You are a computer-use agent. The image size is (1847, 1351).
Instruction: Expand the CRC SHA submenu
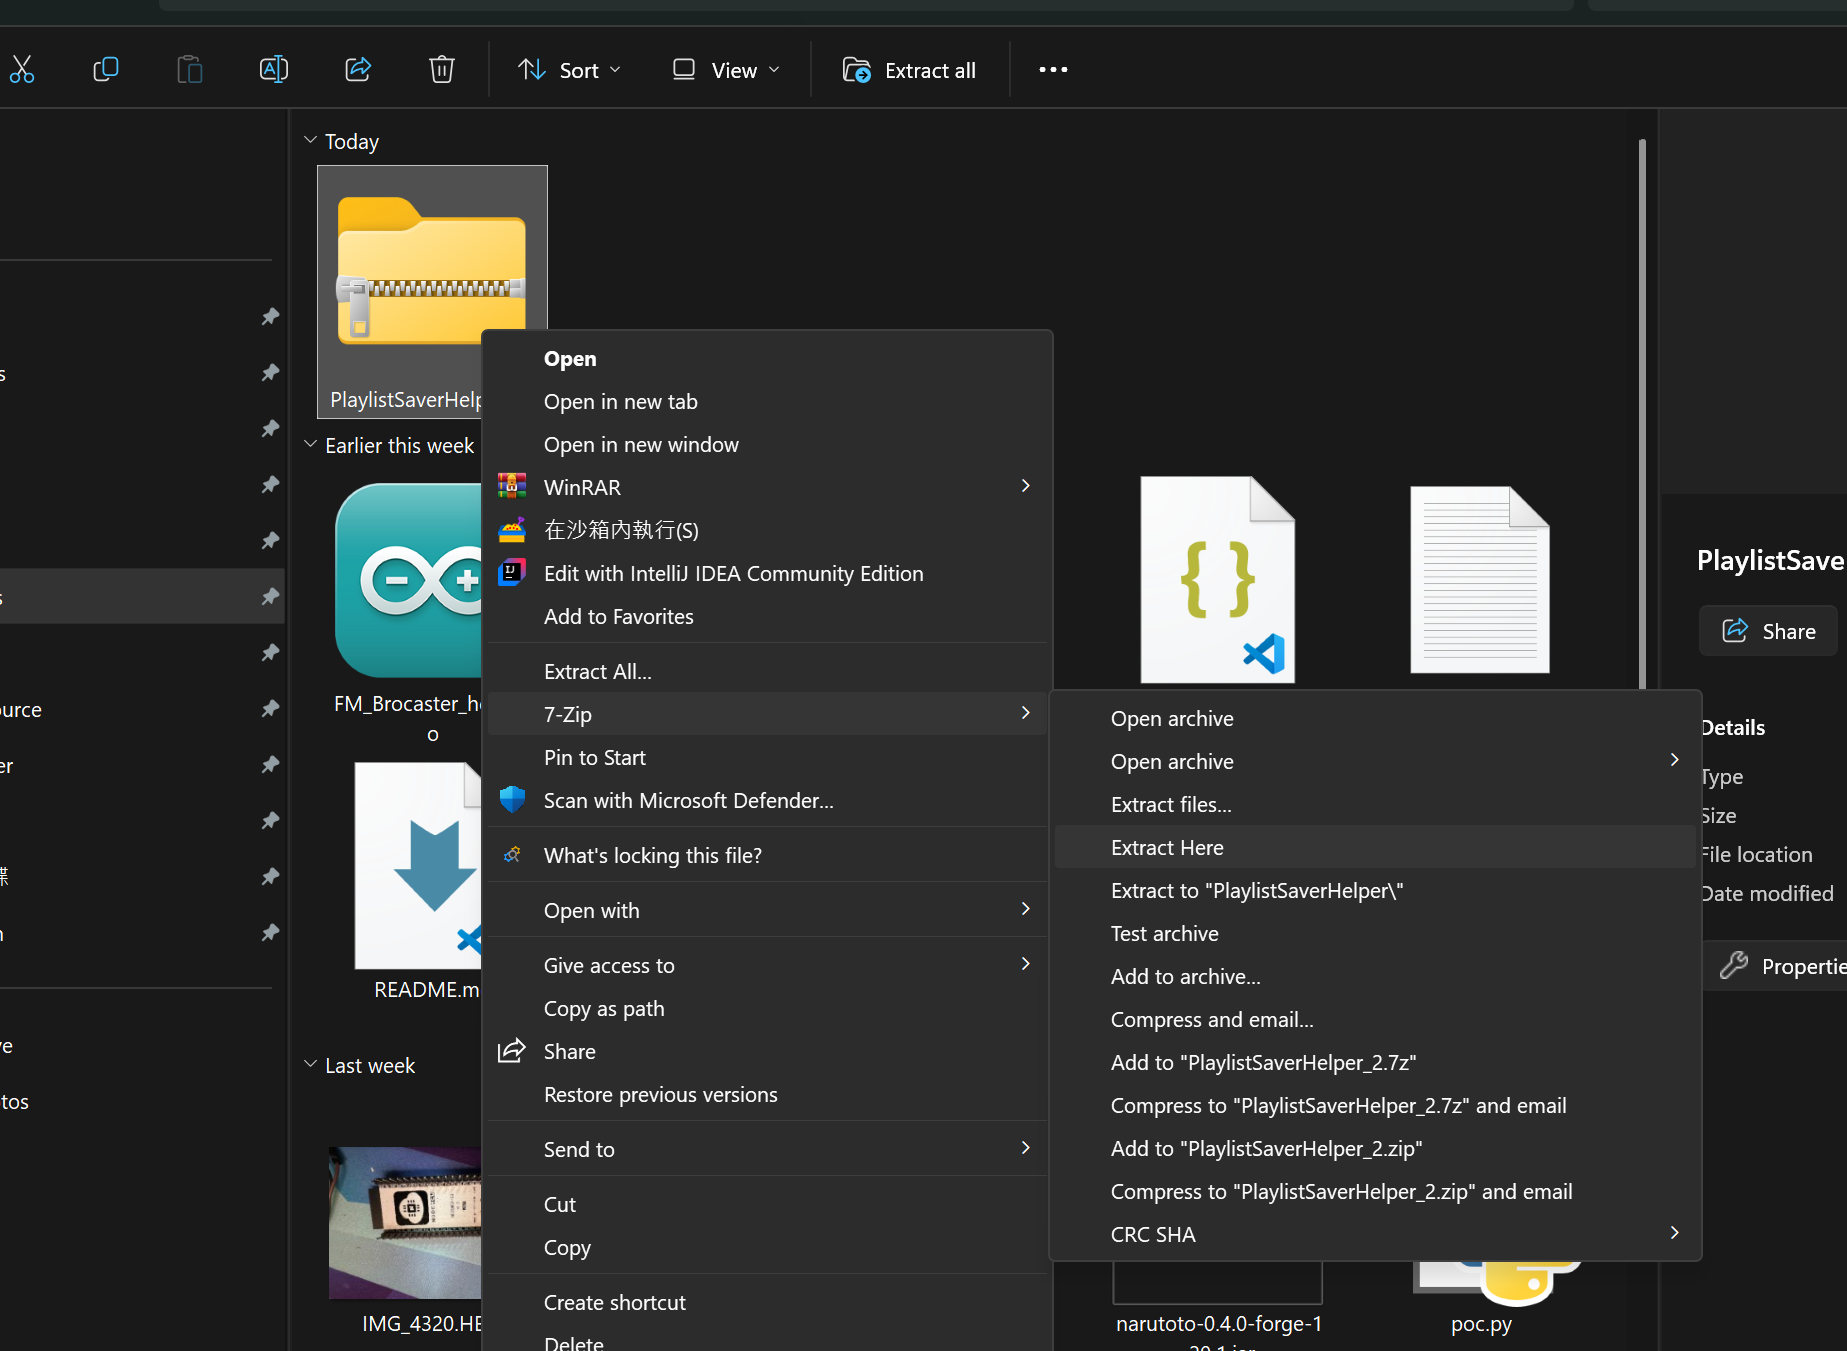point(1375,1234)
